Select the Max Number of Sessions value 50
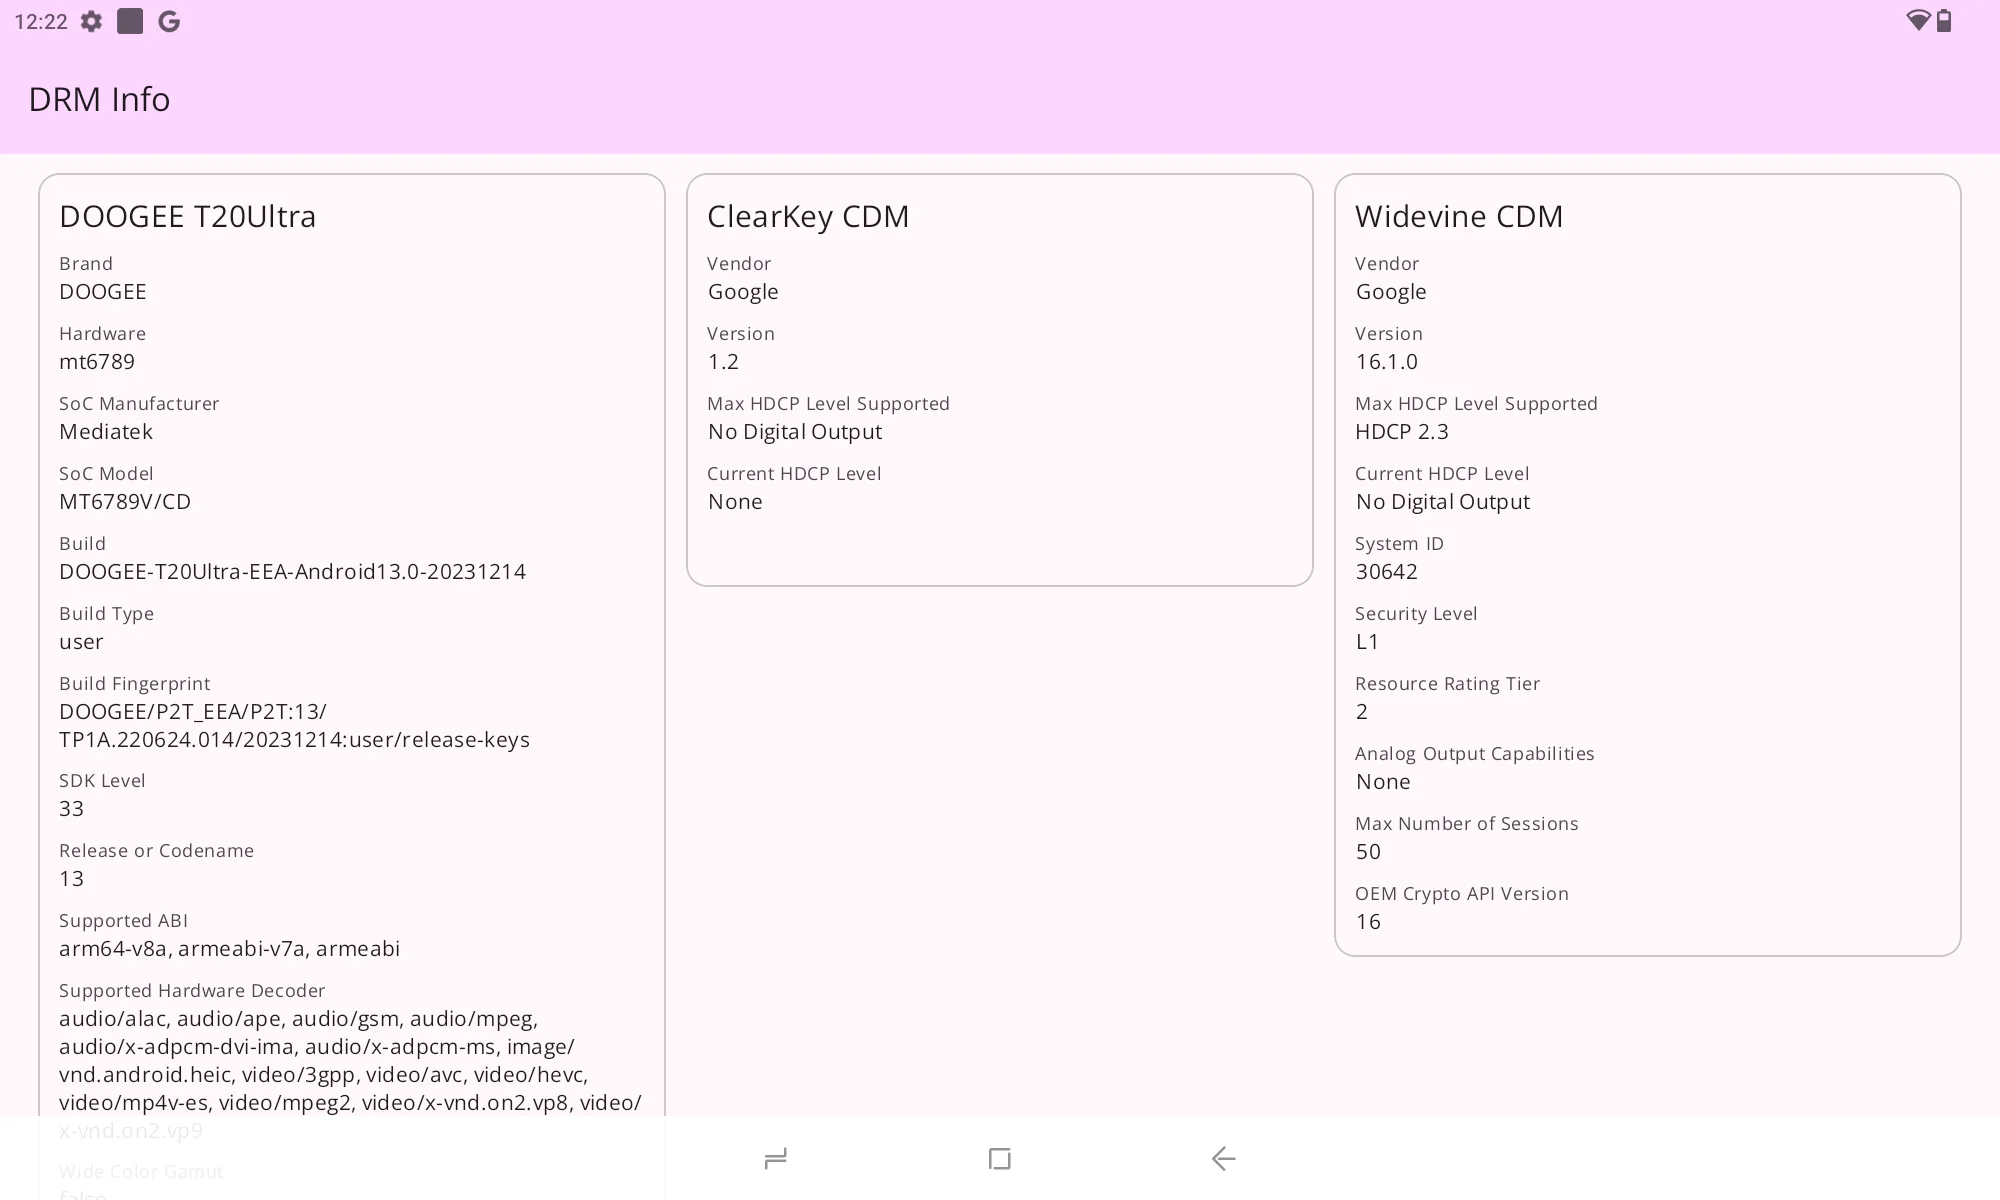The height and width of the screenshot is (1200, 2000). (x=1368, y=852)
